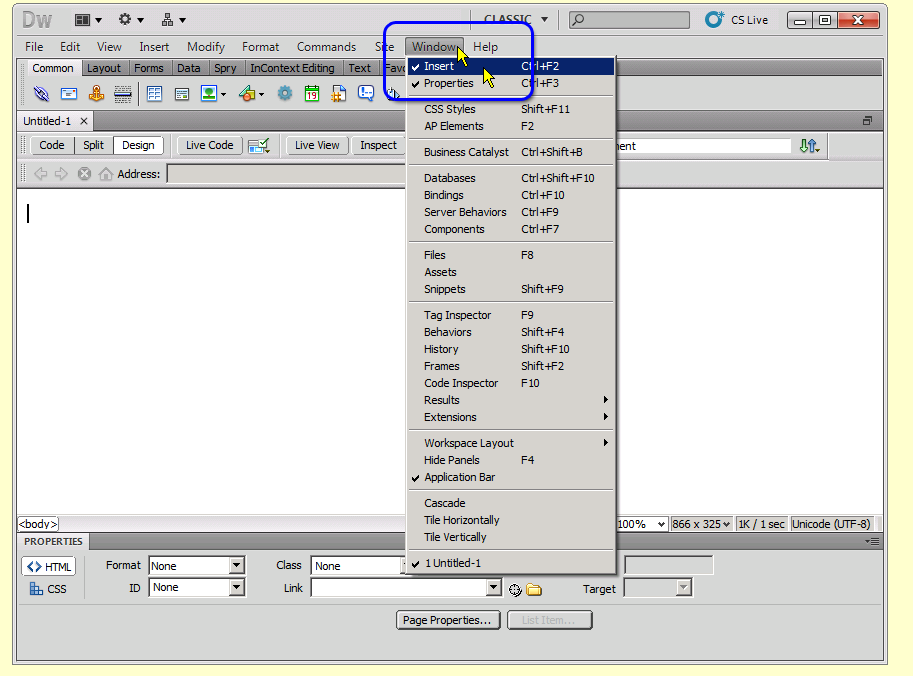Expand the Workspace Layout submenu
Image resolution: width=913 pixels, height=676 pixels.
(x=511, y=443)
